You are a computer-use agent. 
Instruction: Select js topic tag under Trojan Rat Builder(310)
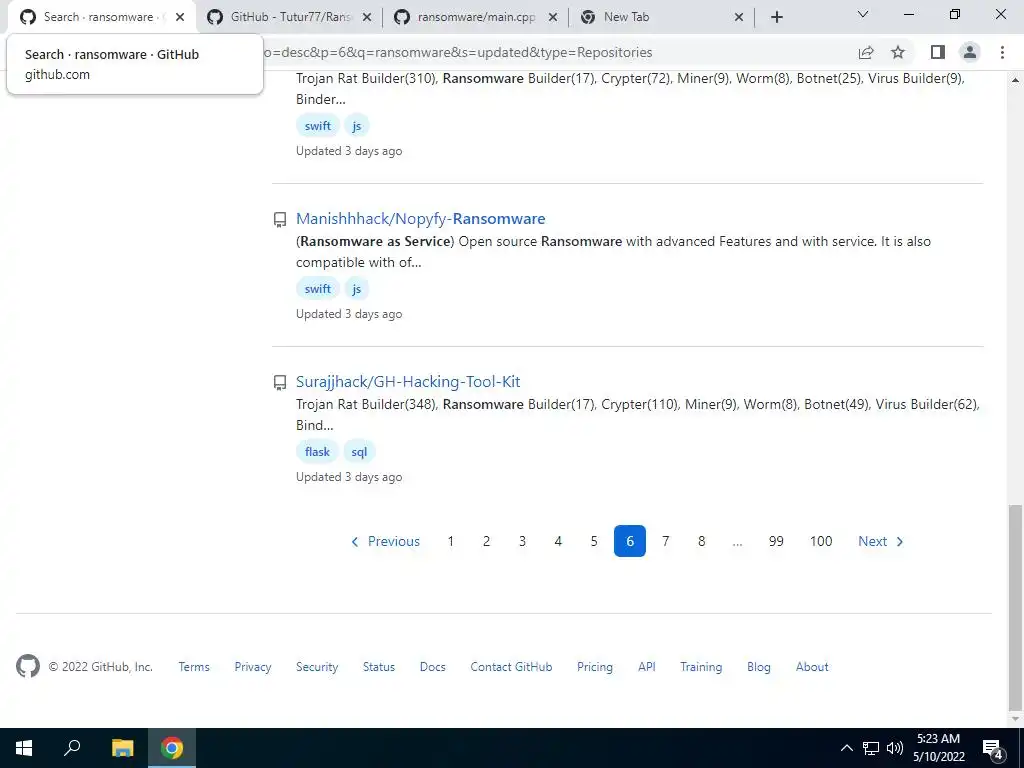(x=357, y=125)
